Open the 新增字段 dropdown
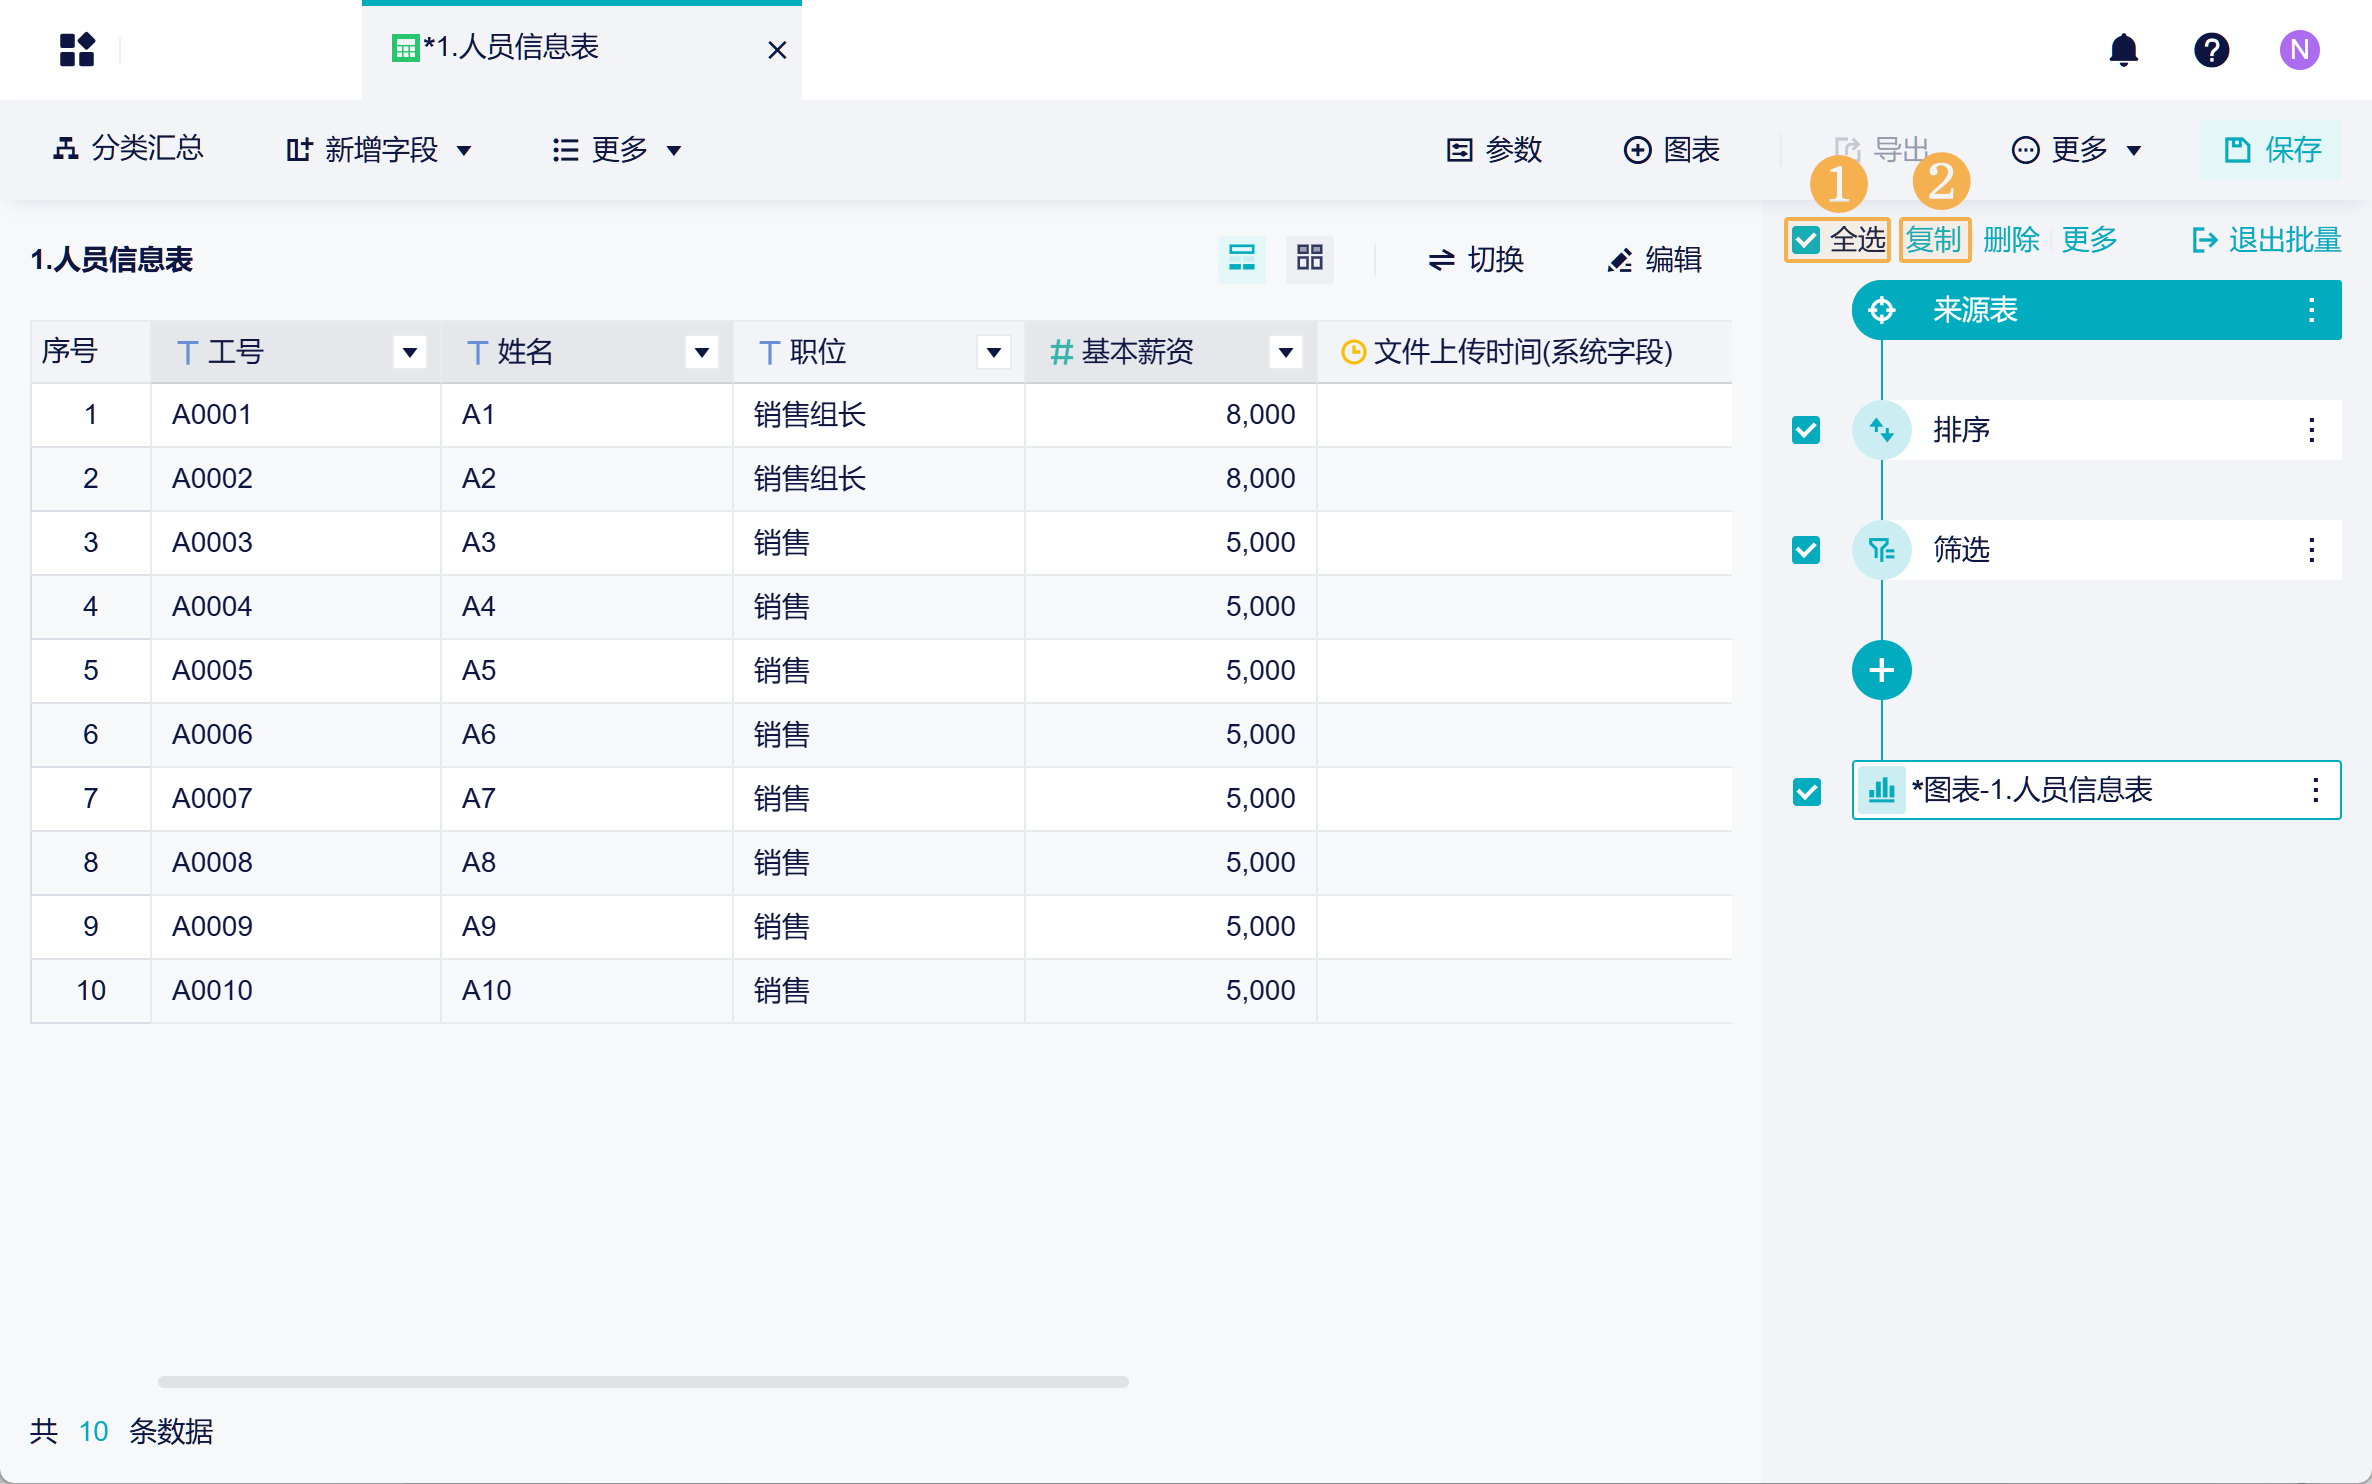Screen dimensions: 2372x1484 [x=379, y=150]
